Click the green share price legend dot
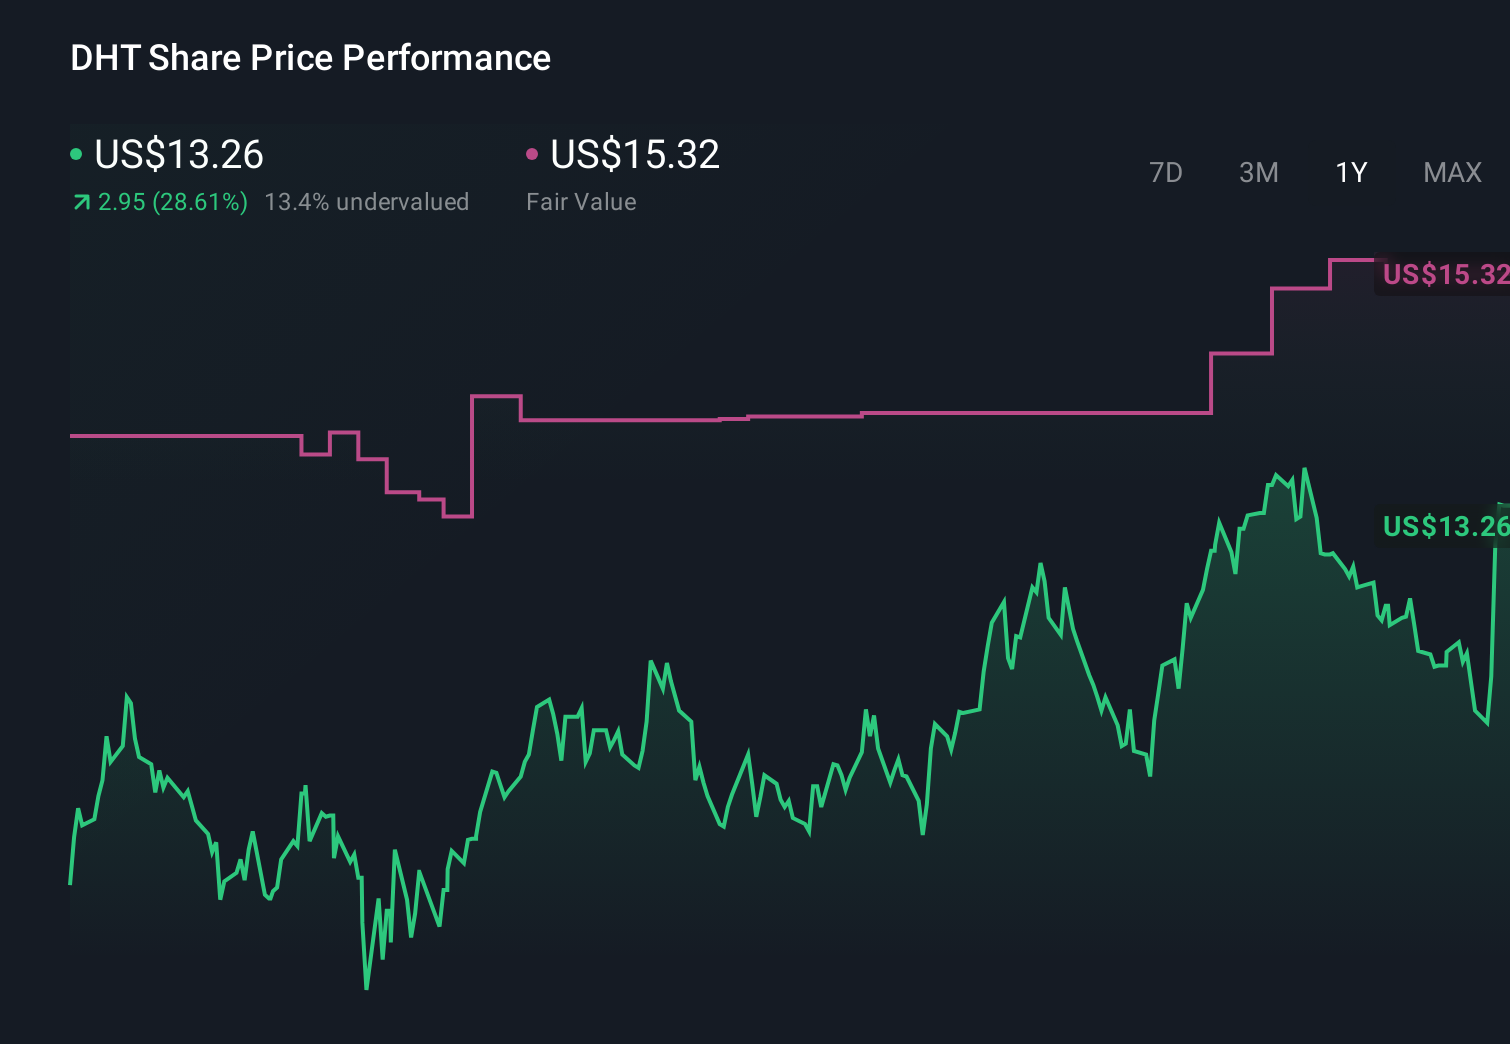This screenshot has width=1510, height=1044. pos(77,154)
